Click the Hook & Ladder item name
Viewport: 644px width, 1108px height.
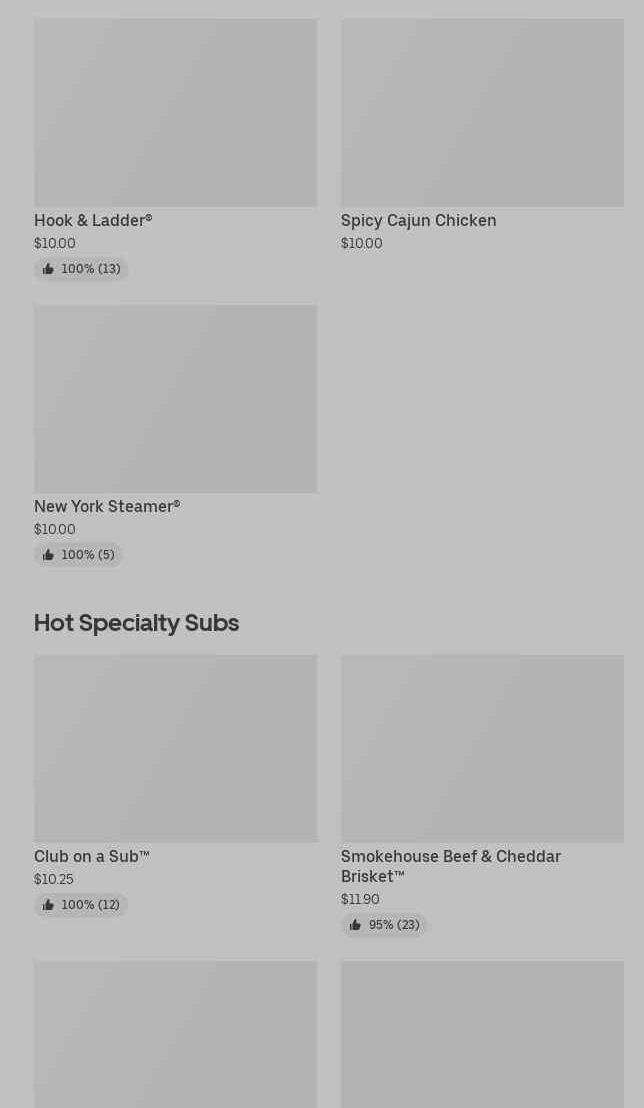(x=93, y=220)
